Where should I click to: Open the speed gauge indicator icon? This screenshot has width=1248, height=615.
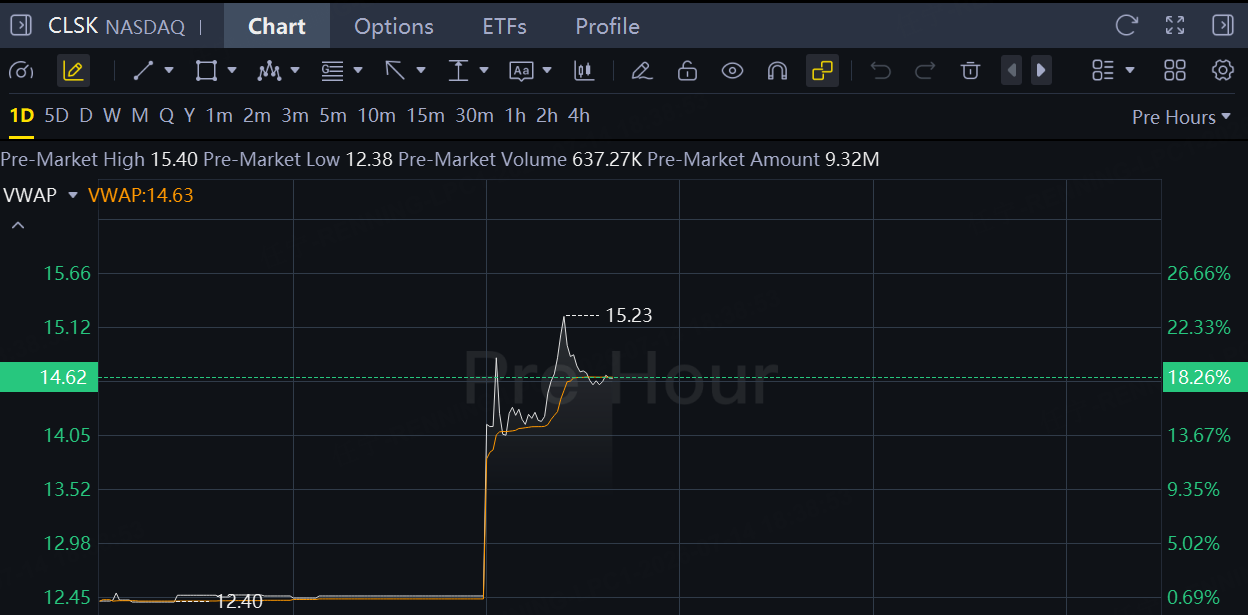coord(21,71)
